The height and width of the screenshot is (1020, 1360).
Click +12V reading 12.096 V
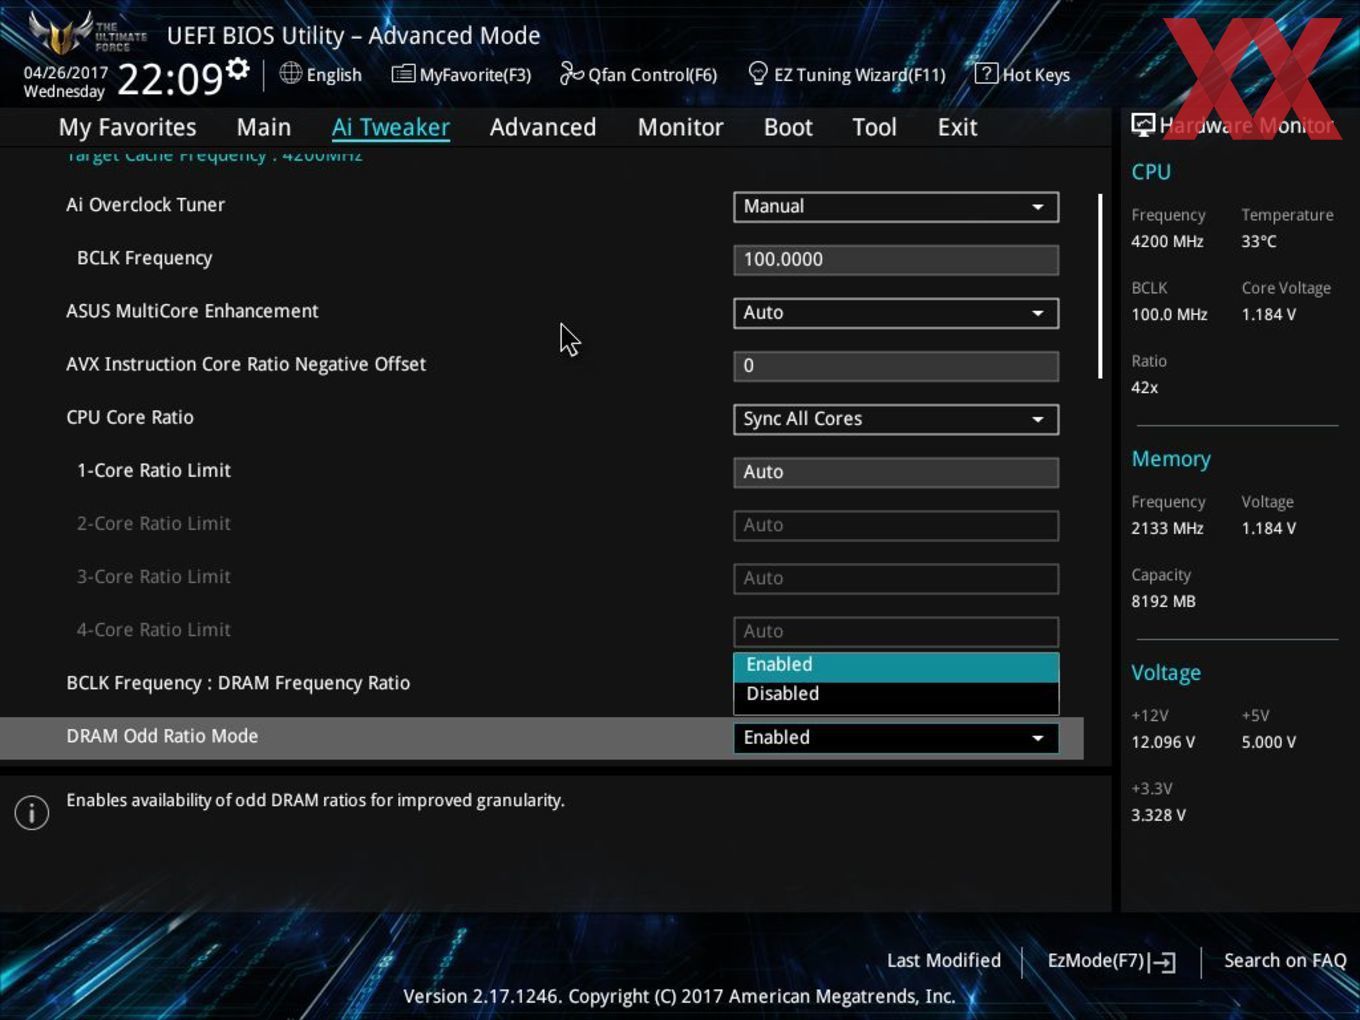(1163, 742)
